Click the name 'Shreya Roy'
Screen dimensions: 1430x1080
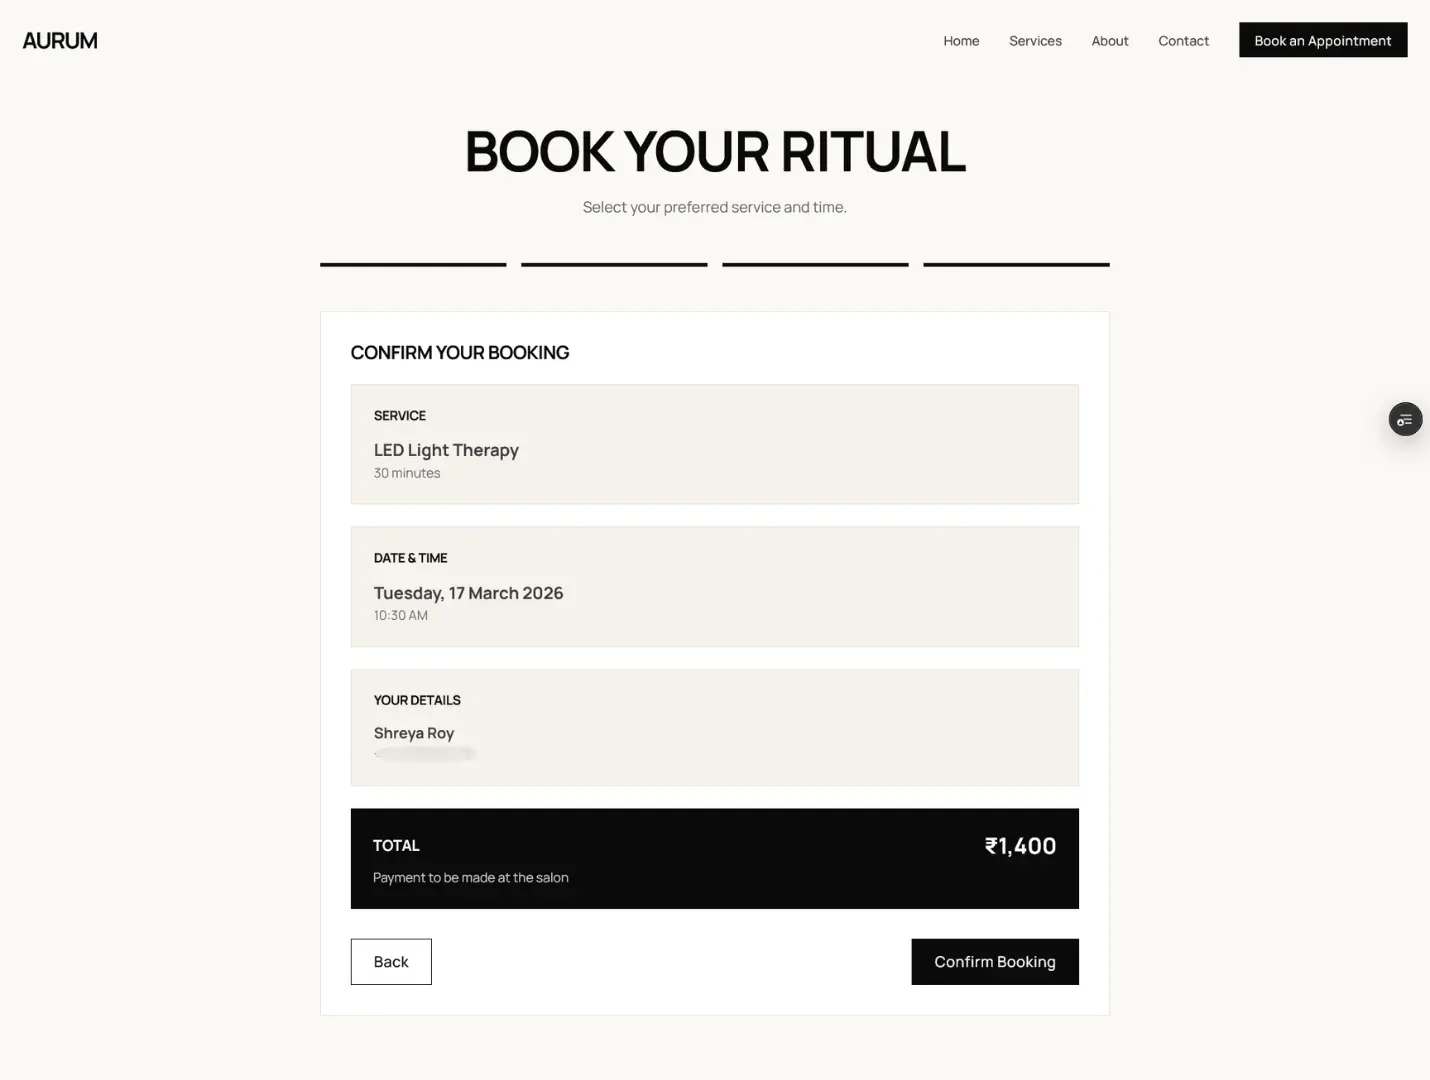pyautogui.click(x=414, y=733)
